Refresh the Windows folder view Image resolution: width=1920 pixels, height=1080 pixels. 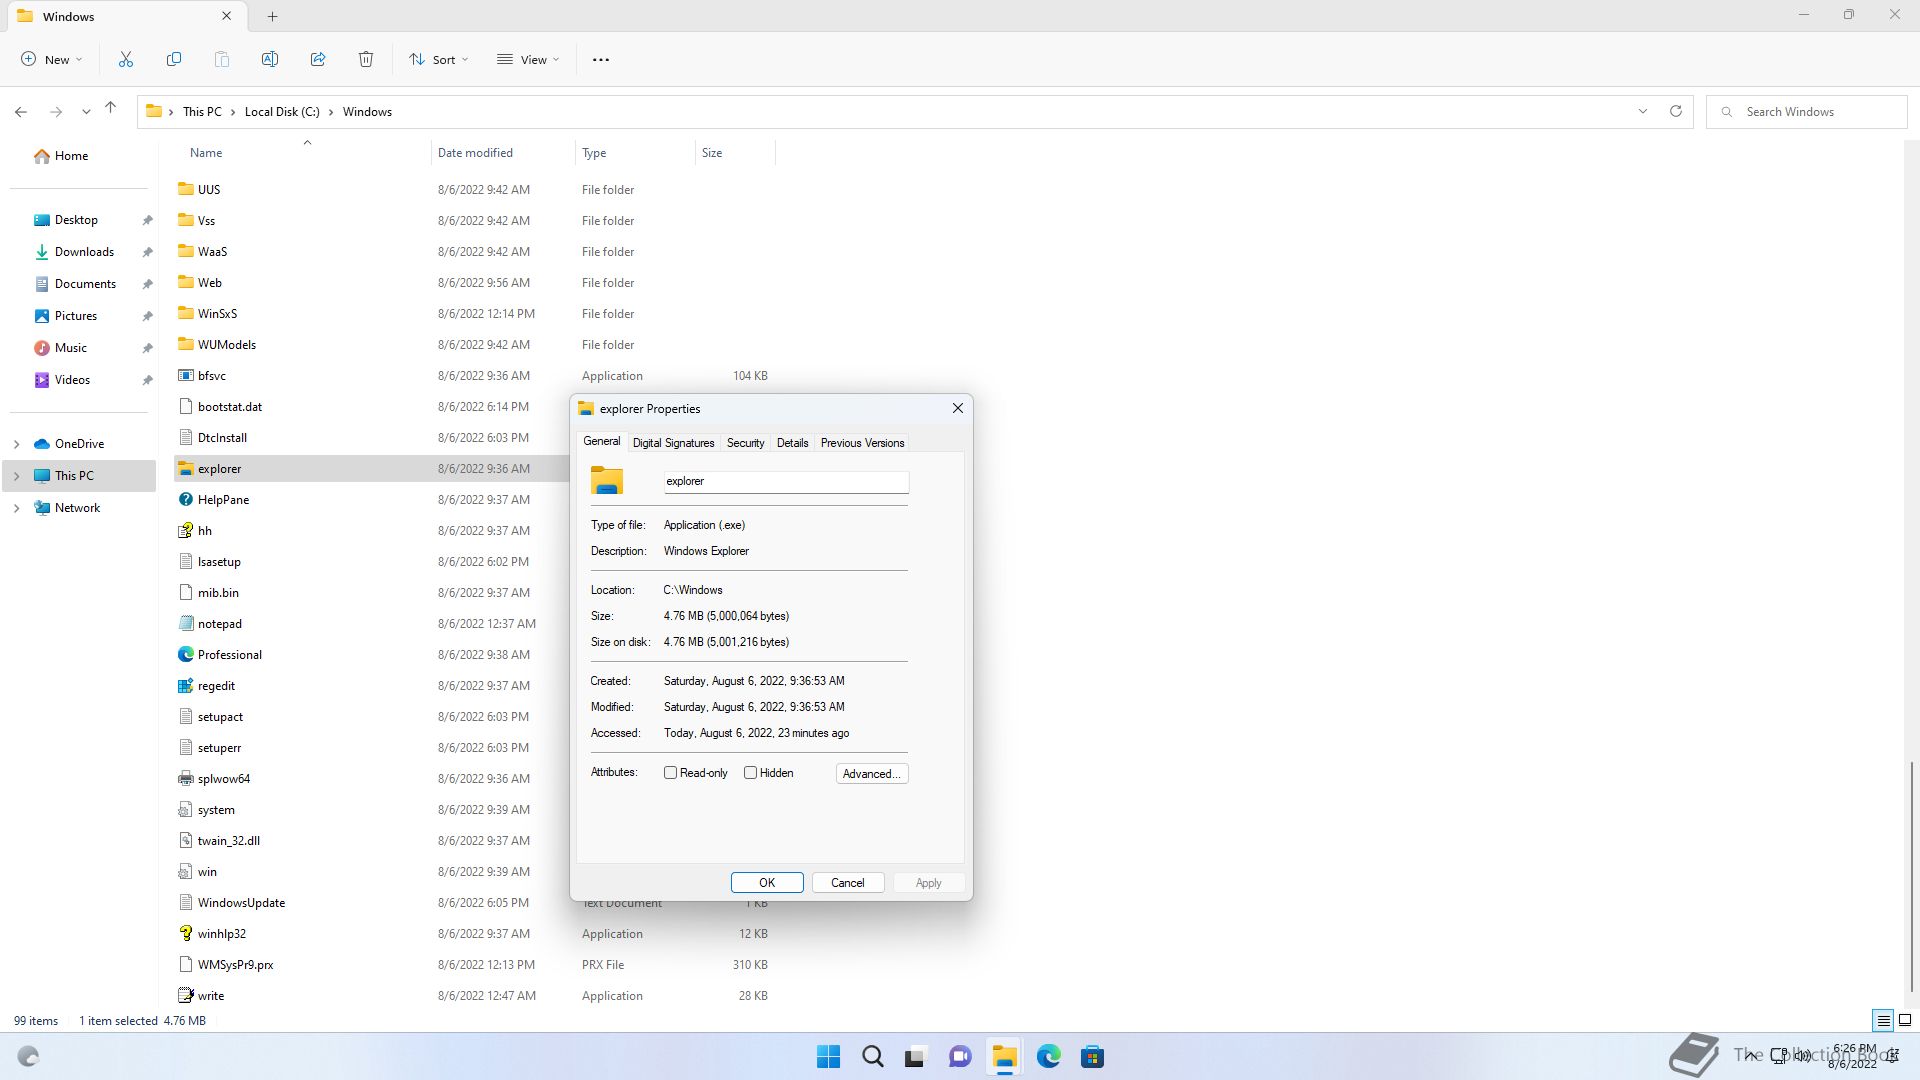click(1676, 111)
